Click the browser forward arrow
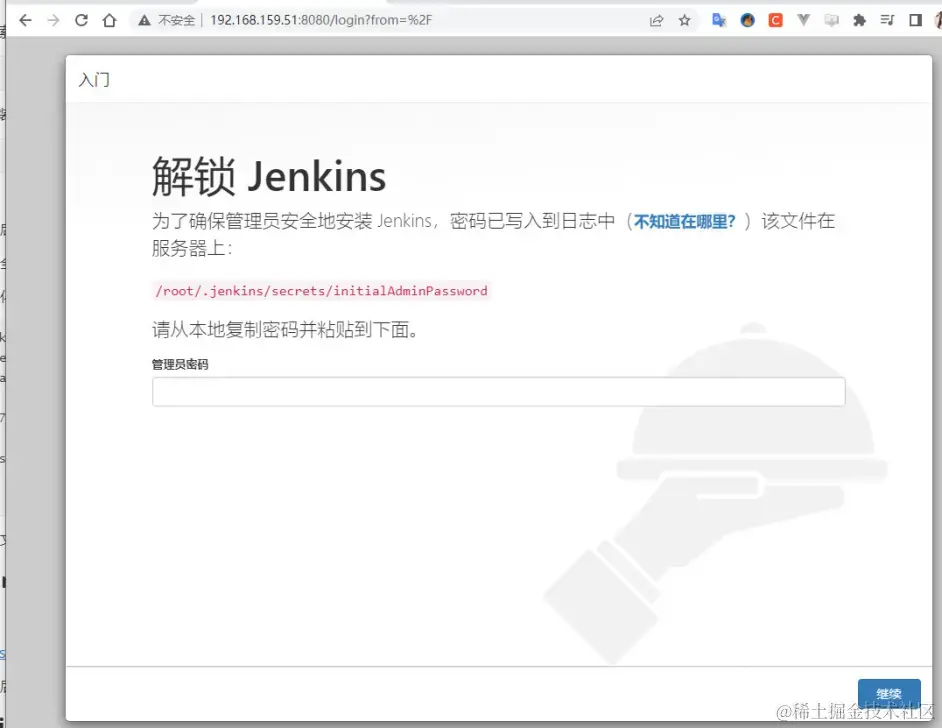Image resolution: width=942 pixels, height=728 pixels. (53, 20)
